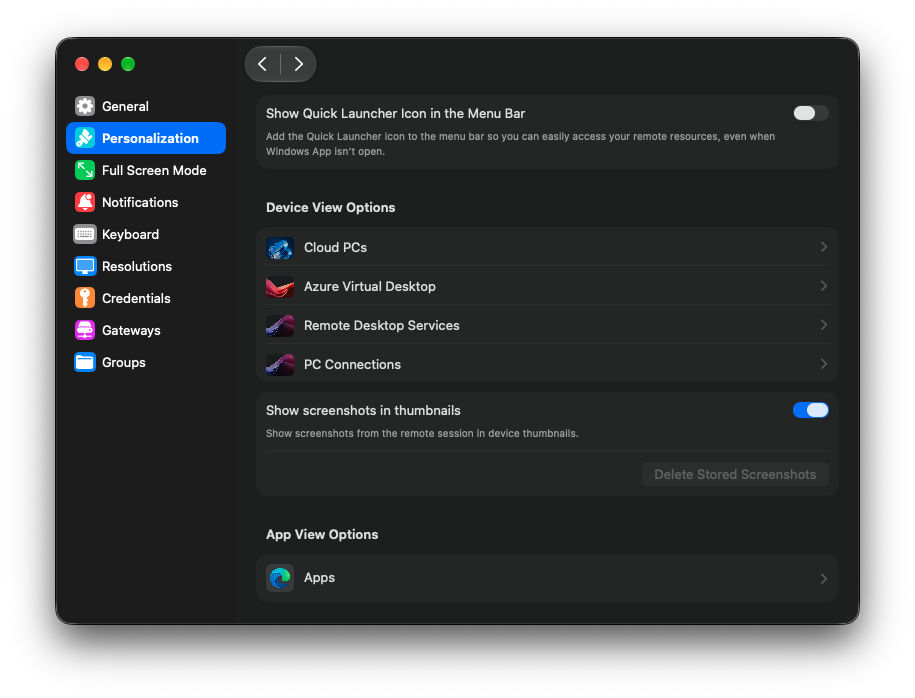Expand Remote Desktop Services chevron
The image size is (915, 698).
point(823,325)
